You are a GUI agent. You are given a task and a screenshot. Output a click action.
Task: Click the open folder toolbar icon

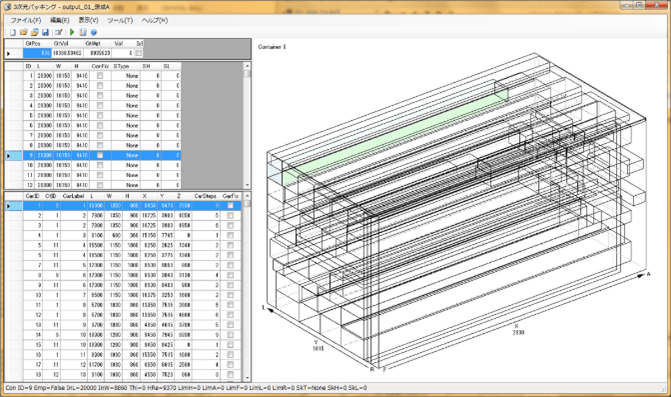(x=24, y=32)
